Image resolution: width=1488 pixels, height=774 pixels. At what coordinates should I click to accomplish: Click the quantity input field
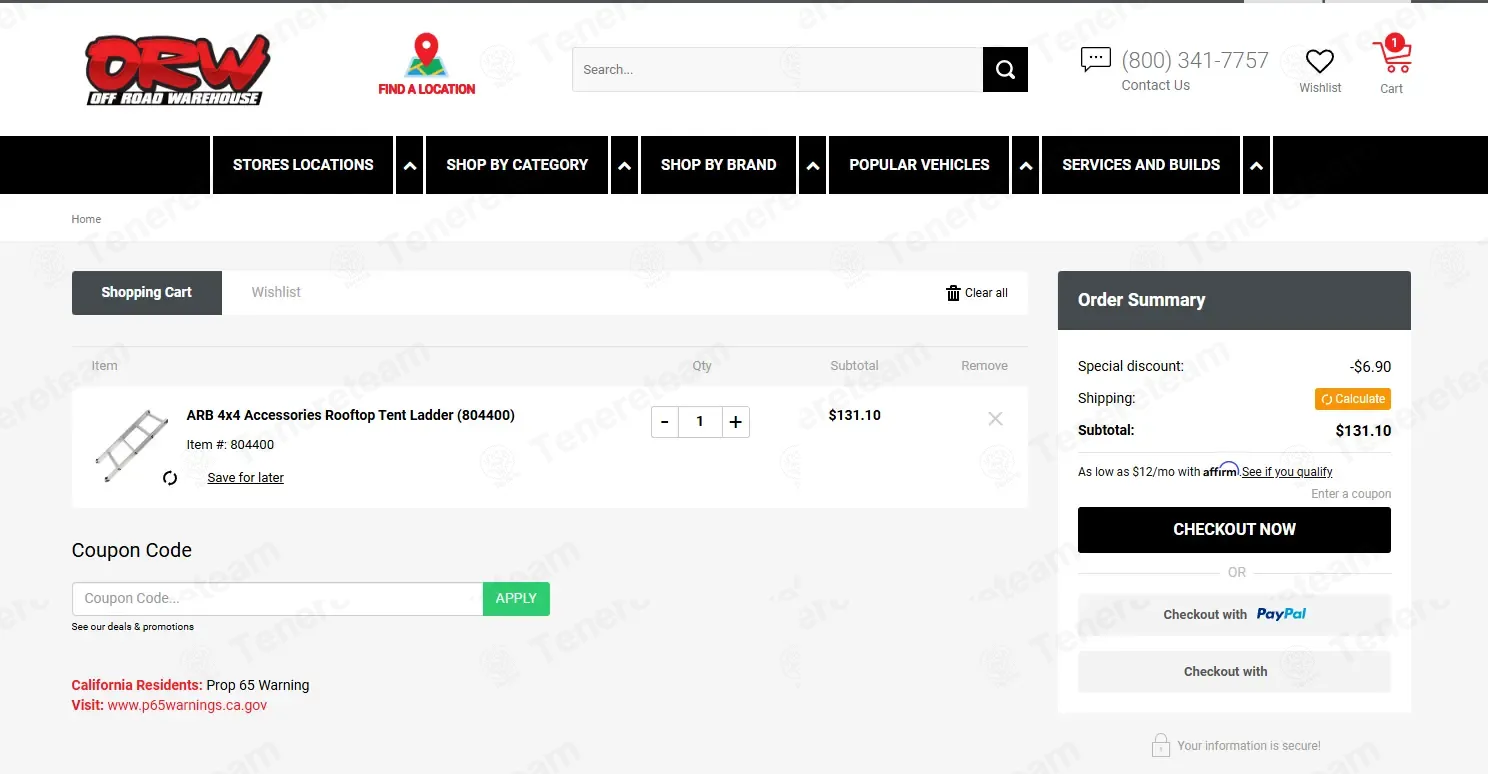(700, 422)
